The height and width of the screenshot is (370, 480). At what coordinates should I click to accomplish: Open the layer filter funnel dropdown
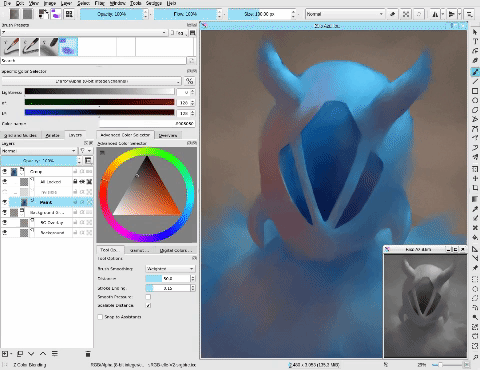click(85, 151)
